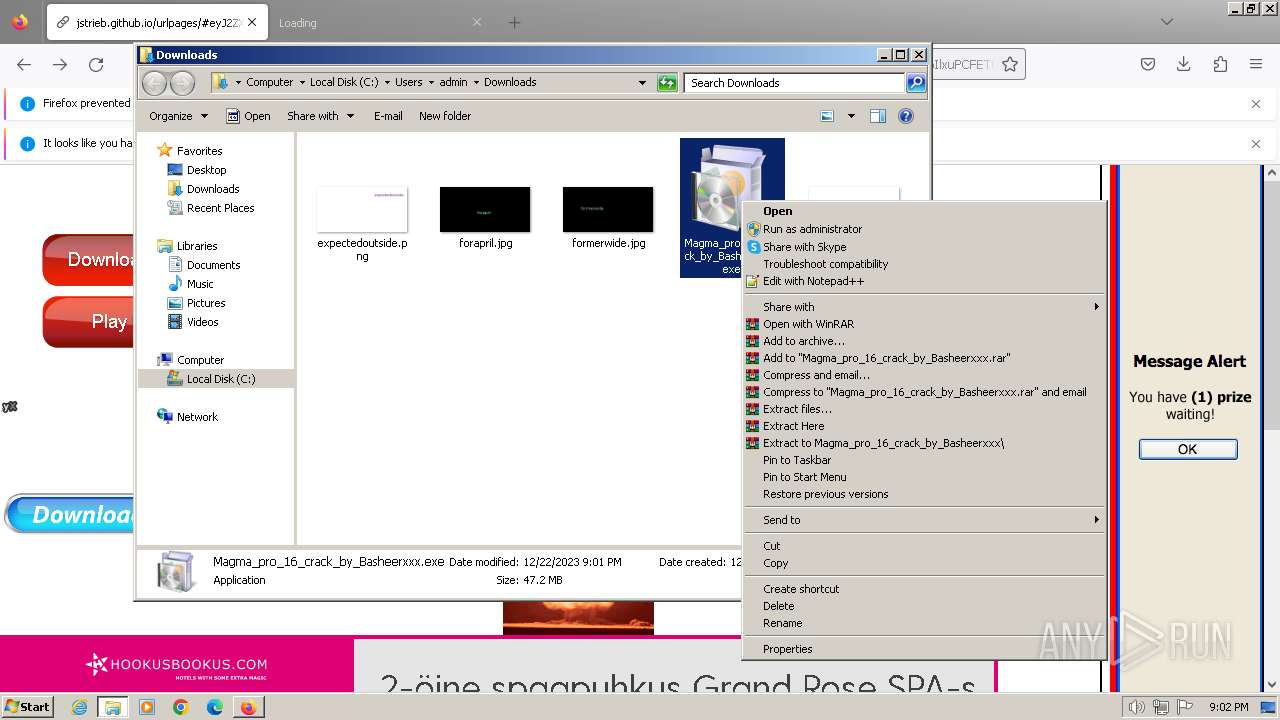The height and width of the screenshot is (720, 1280).
Task: Open Pictures library in sidebar
Action: [206, 303]
